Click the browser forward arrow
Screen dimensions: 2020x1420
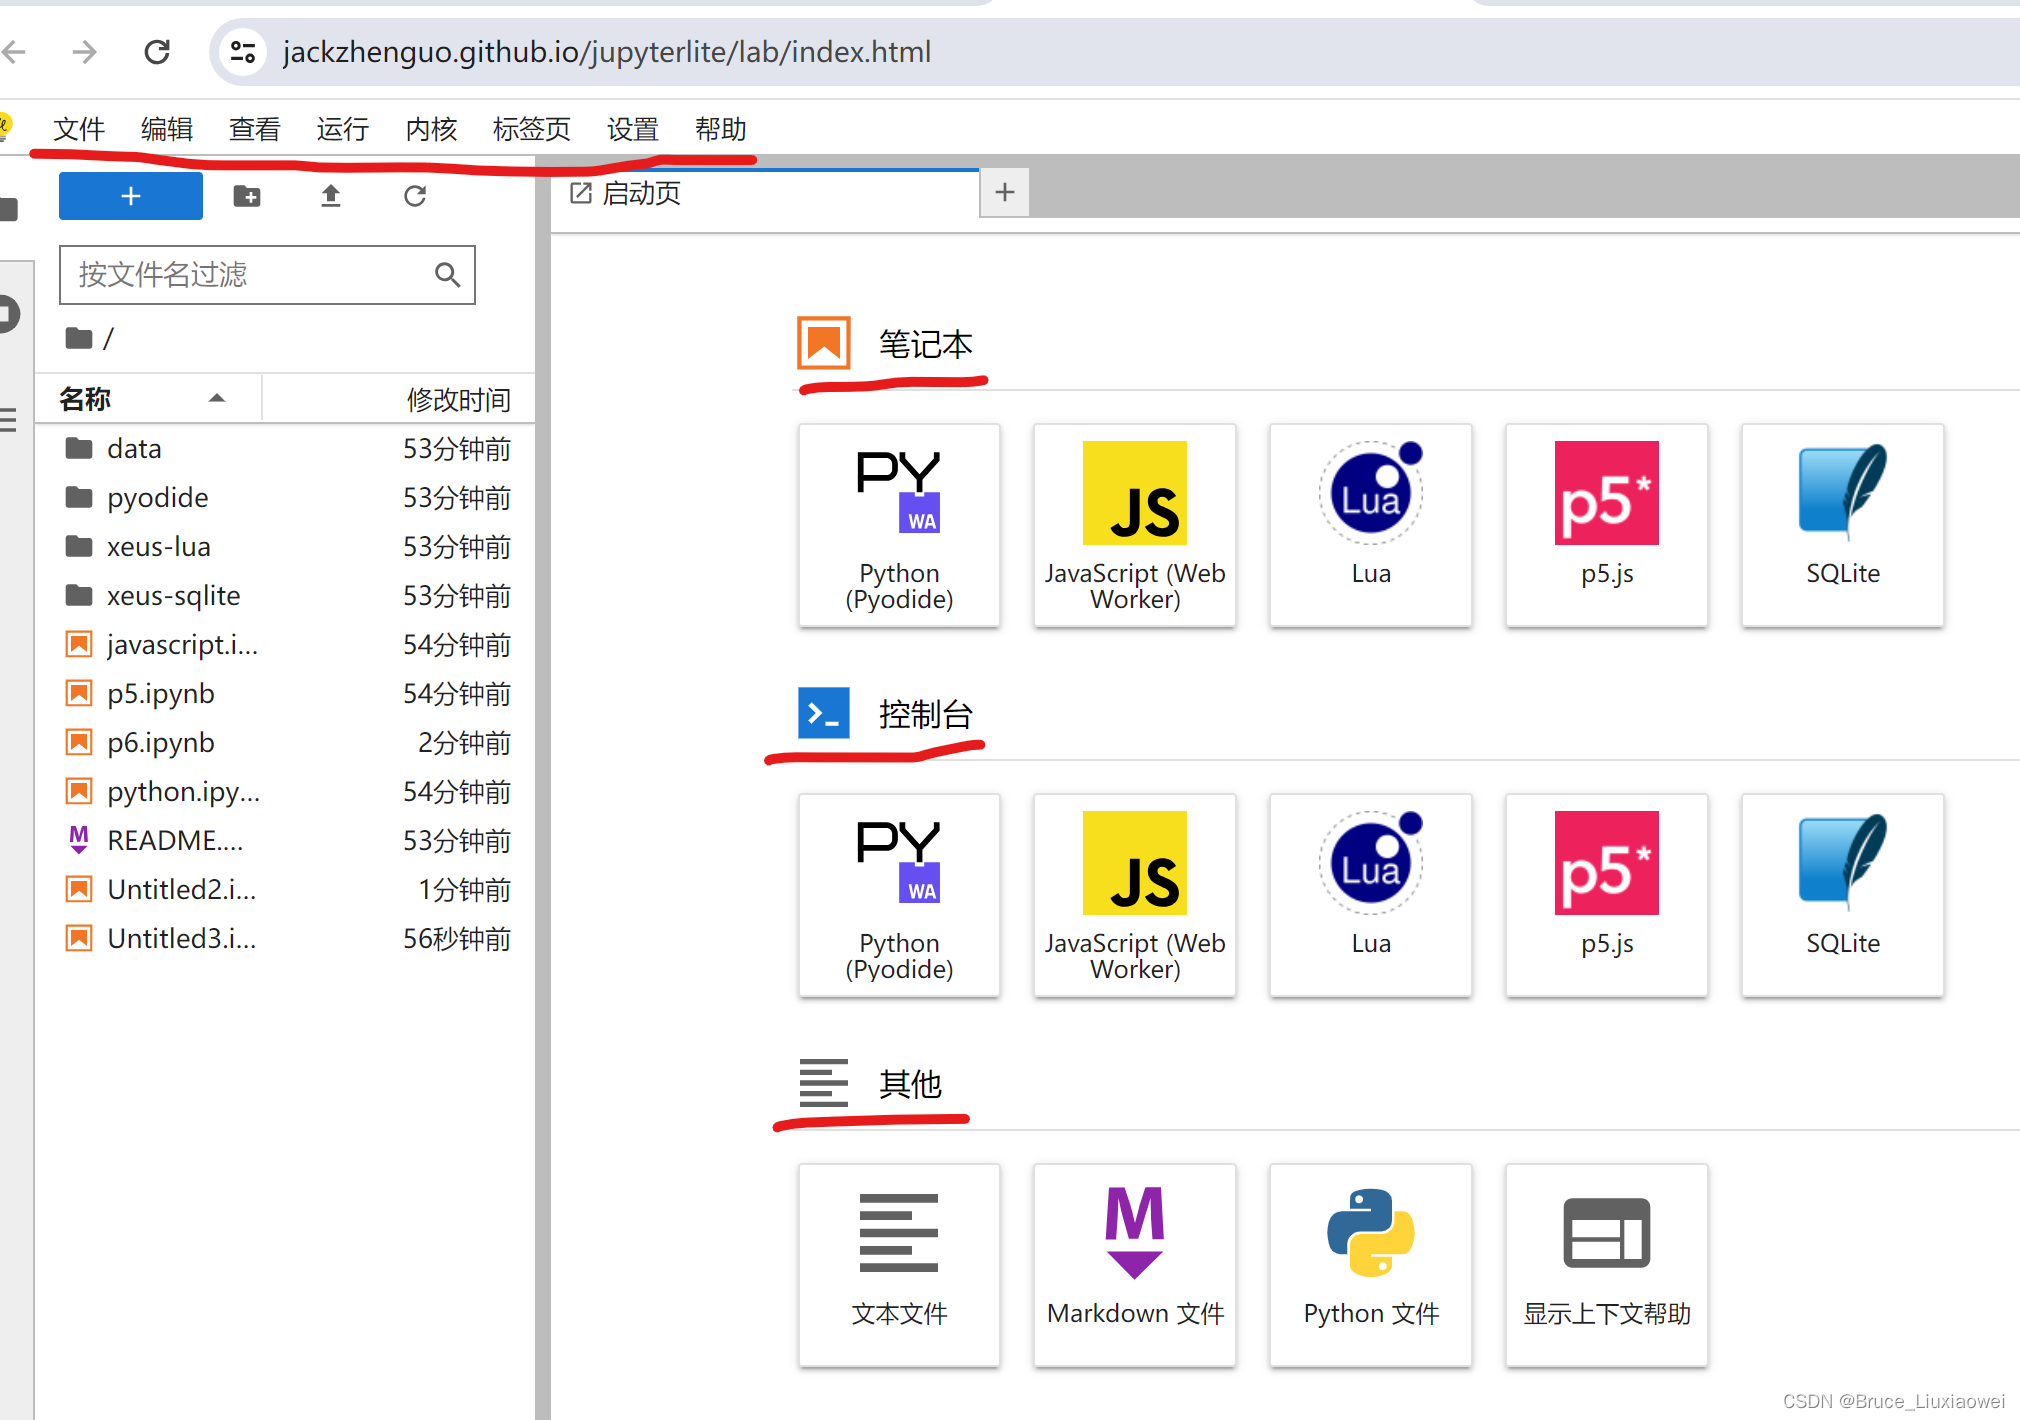[85, 51]
